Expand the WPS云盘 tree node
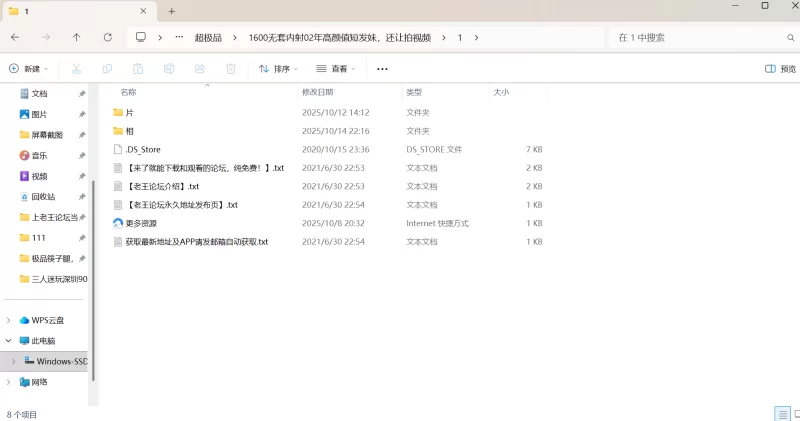Viewport: 800px width, 421px height. [10, 320]
